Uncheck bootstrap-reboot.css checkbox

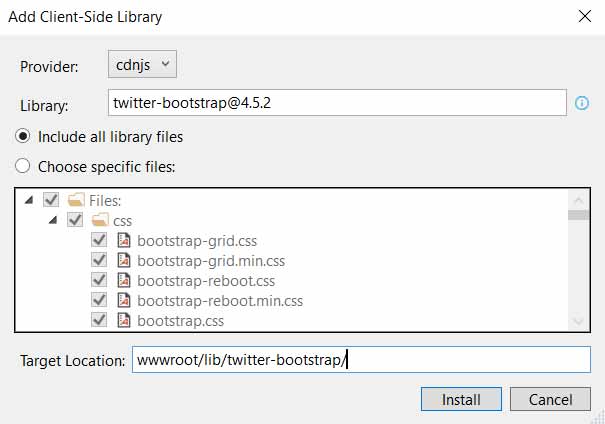point(99,280)
